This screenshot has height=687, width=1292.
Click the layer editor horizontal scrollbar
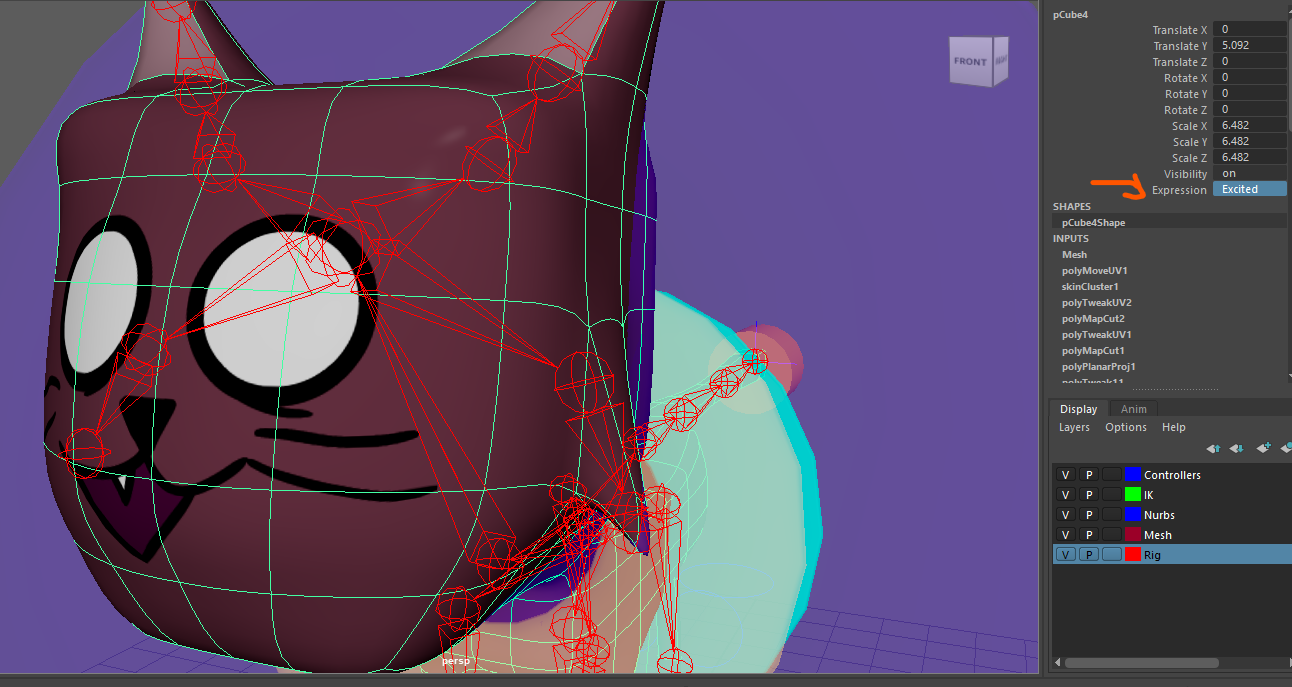click(1141, 662)
